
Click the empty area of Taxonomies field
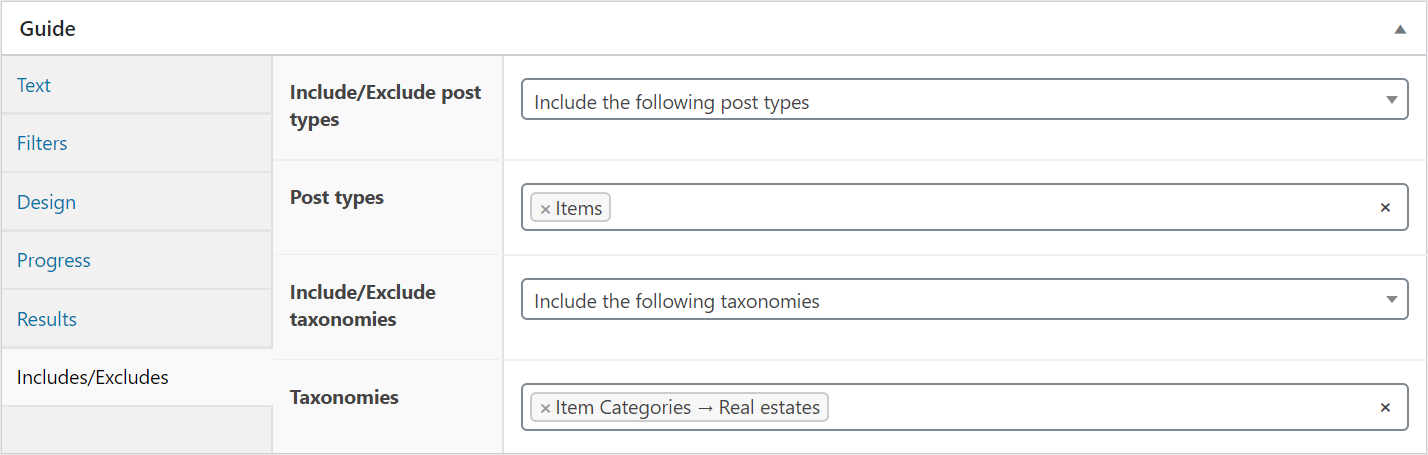(1100, 407)
